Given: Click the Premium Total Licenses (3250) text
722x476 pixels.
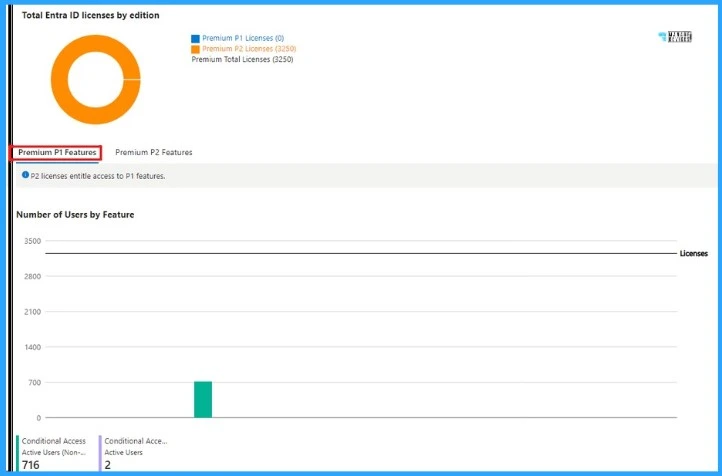Looking at the screenshot, I should coord(242,59).
